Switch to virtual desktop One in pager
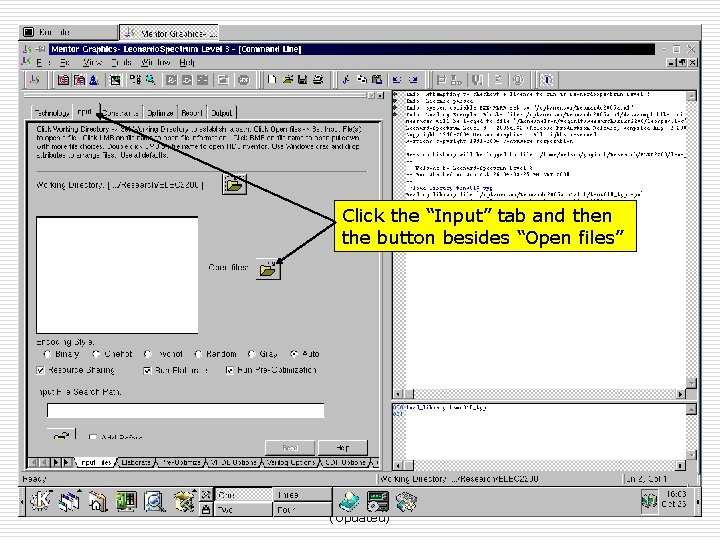Screen dimensions: 720x540 tap(244, 495)
